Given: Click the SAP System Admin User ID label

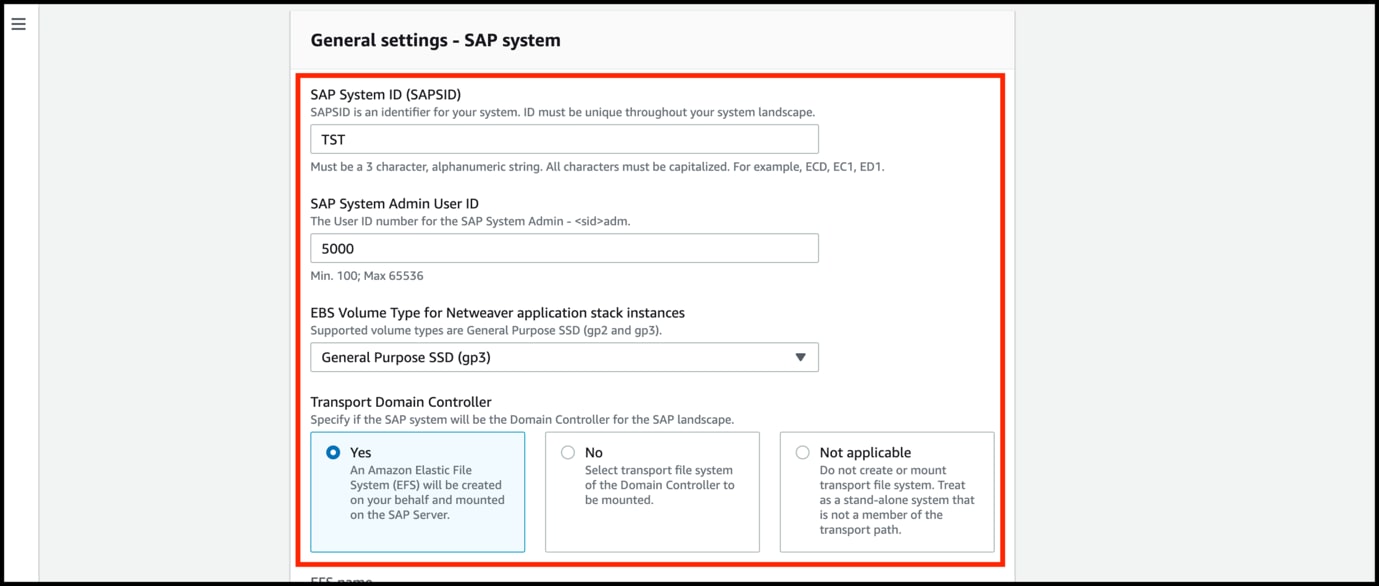Looking at the screenshot, I should tap(394, 204).
